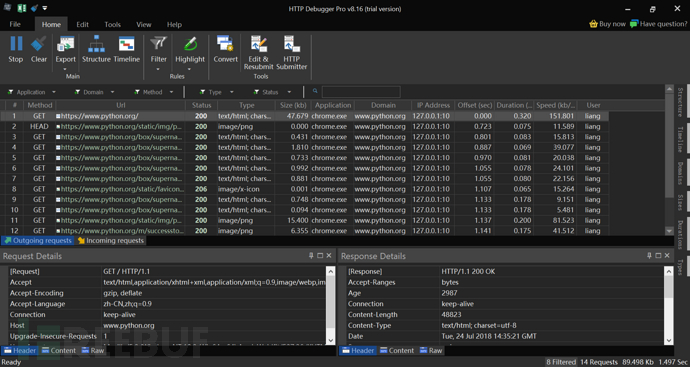Switch to the Home ribbon tab

(x=51, y=24)
